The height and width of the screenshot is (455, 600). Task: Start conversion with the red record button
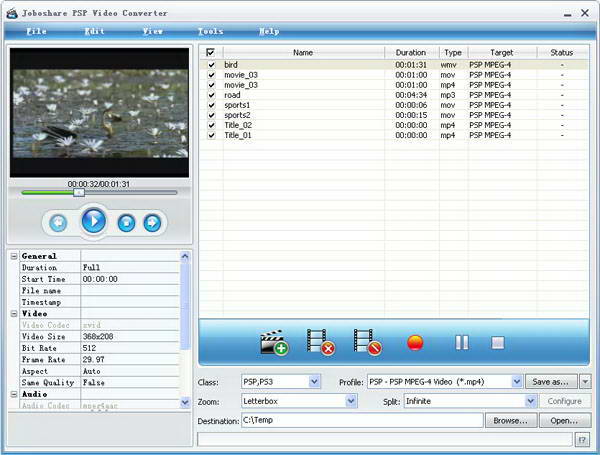[x=415, y=343]
